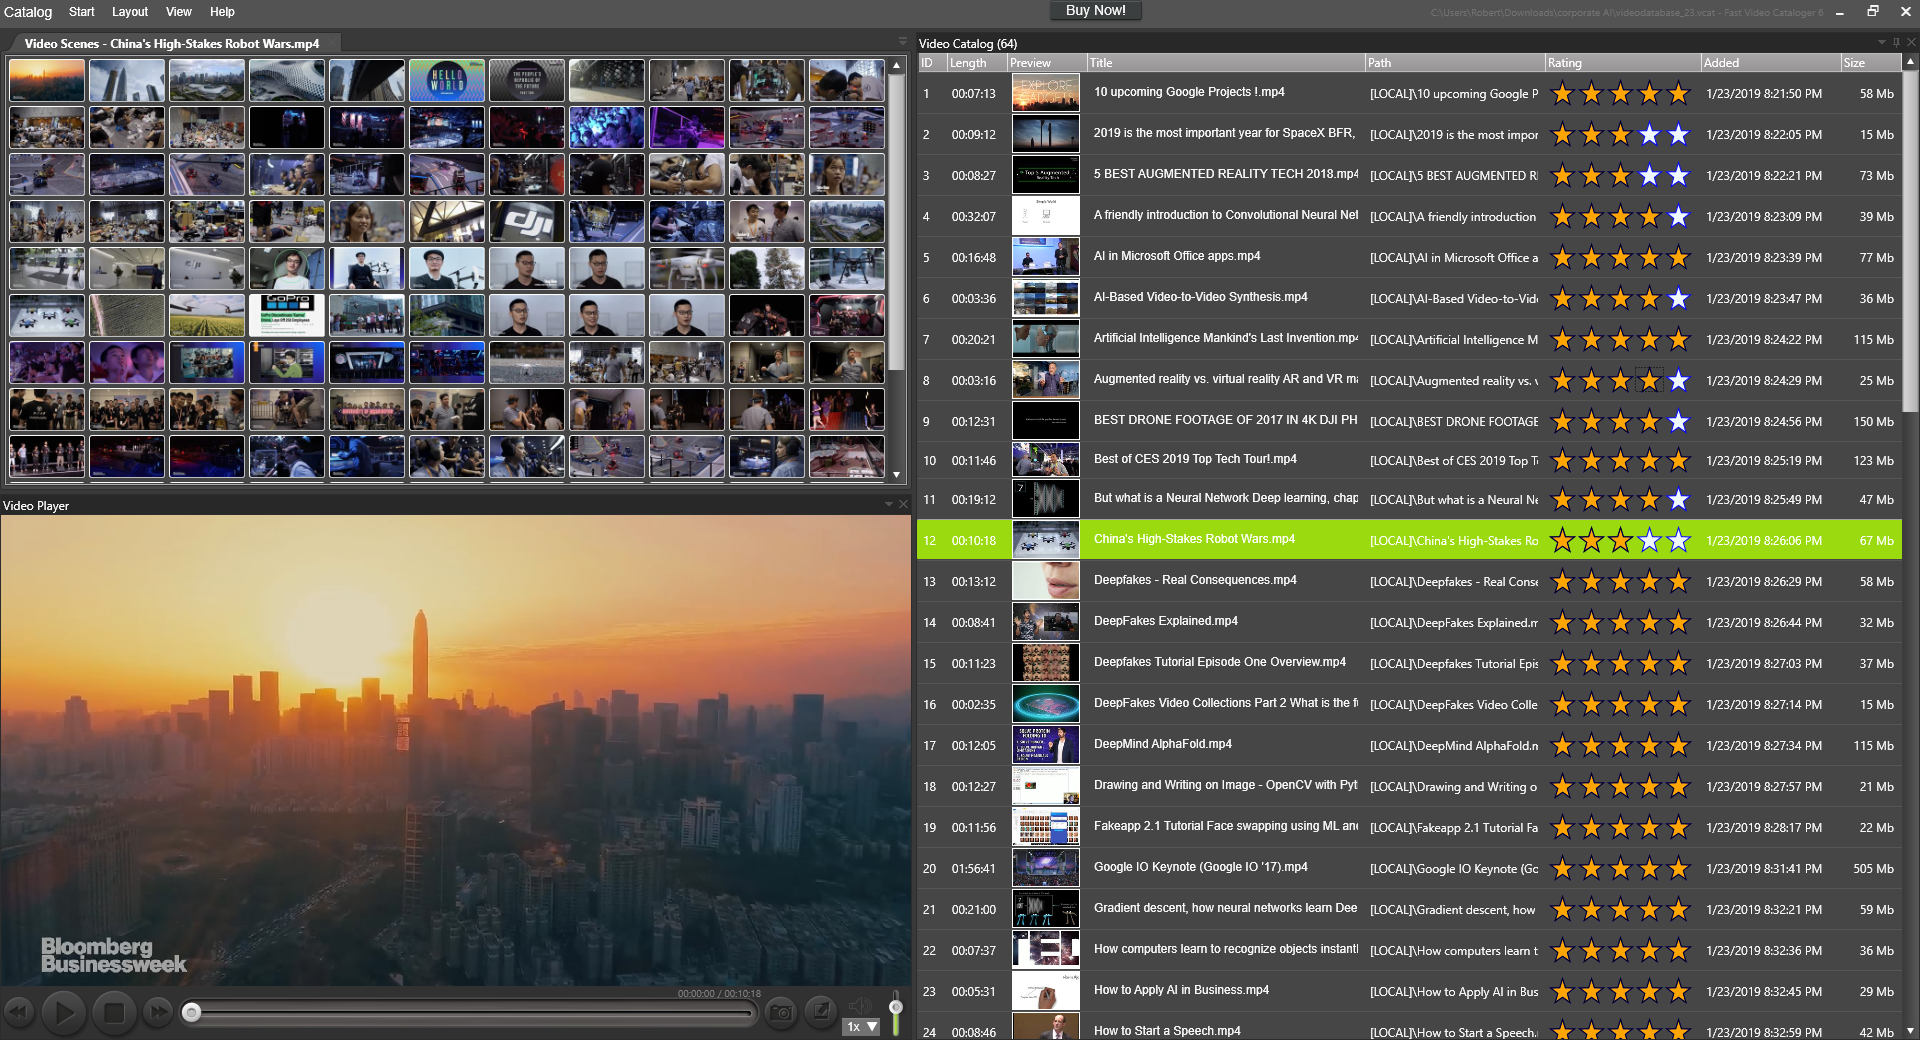
Task: Select title 'Best of CES 2019 Top Tech Tour!.mp4'
Action: 1195,459
